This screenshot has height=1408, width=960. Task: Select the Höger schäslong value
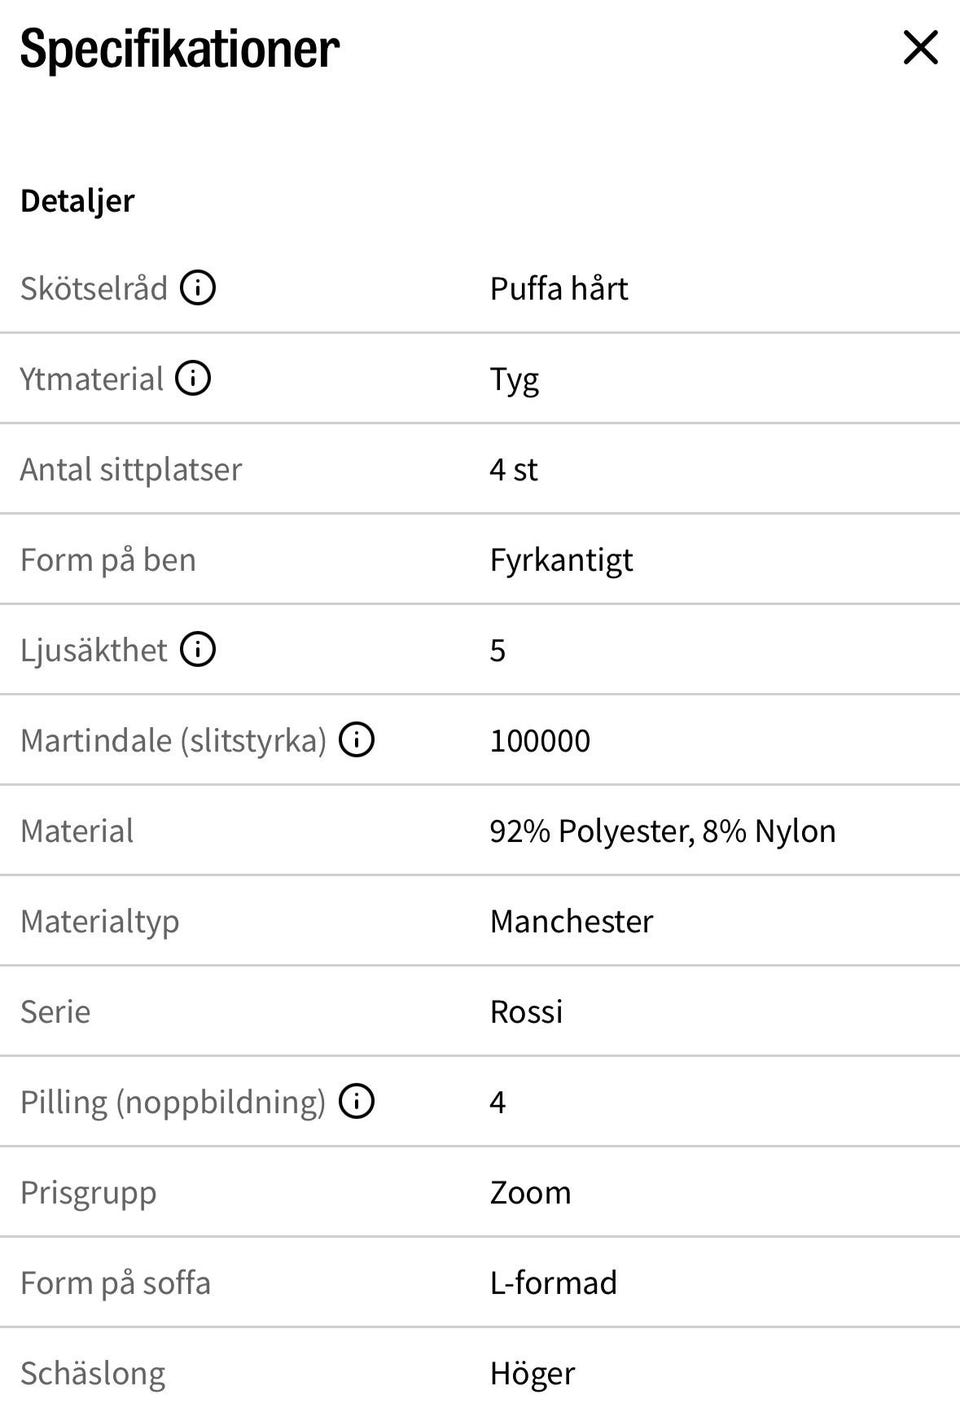(x=532, y=1373)
